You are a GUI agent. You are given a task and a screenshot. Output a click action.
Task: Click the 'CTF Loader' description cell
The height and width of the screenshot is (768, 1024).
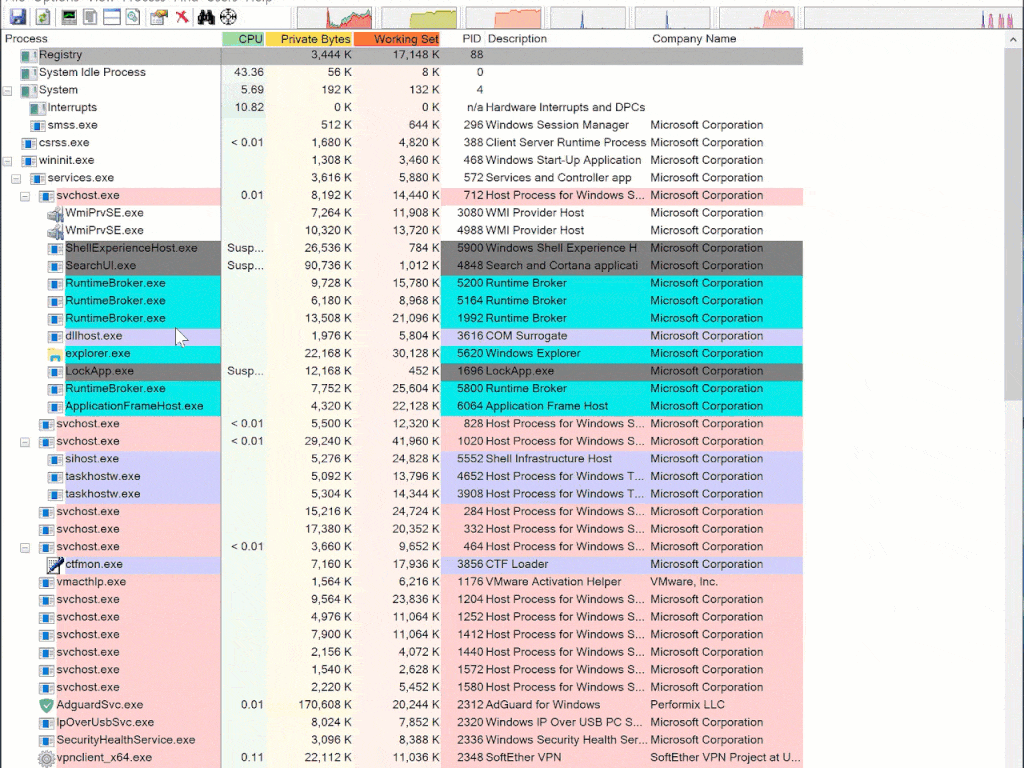click(517, 564)
